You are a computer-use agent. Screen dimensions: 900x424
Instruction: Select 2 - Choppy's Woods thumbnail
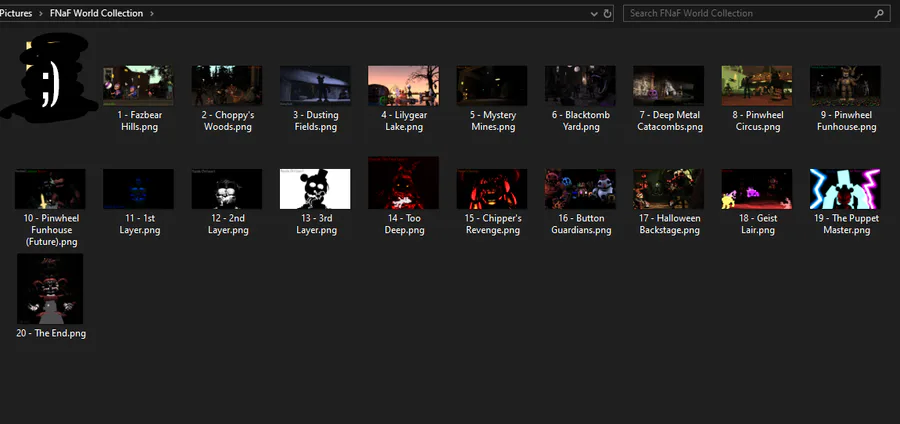coord(227,85)
